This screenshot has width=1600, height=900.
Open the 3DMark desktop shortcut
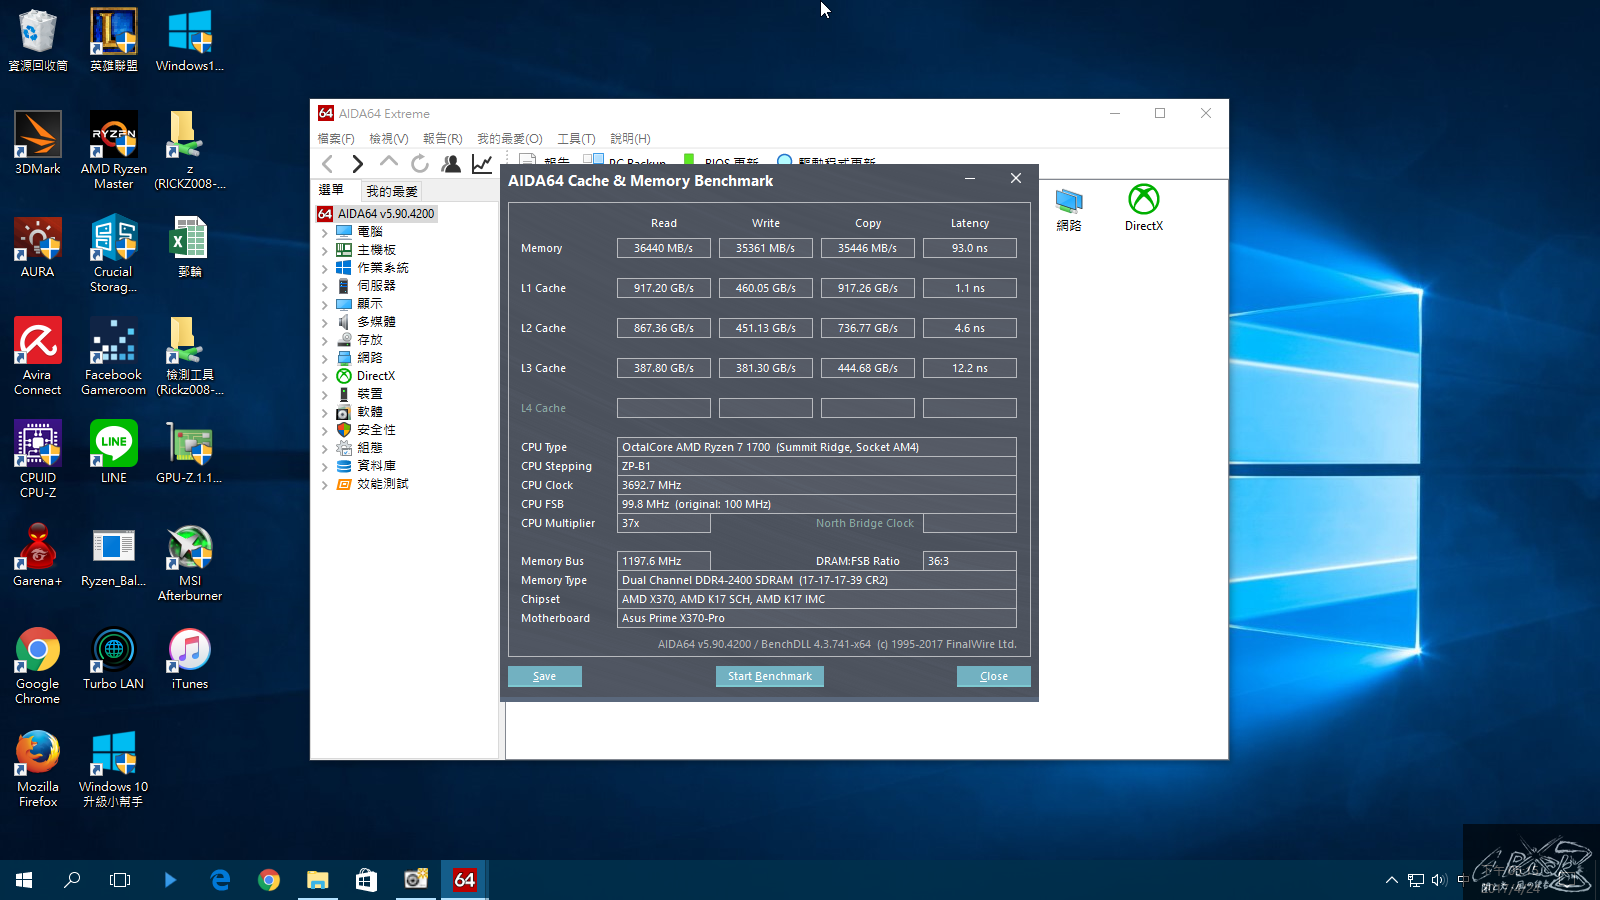pyautogui.click(x=38, y=143)
